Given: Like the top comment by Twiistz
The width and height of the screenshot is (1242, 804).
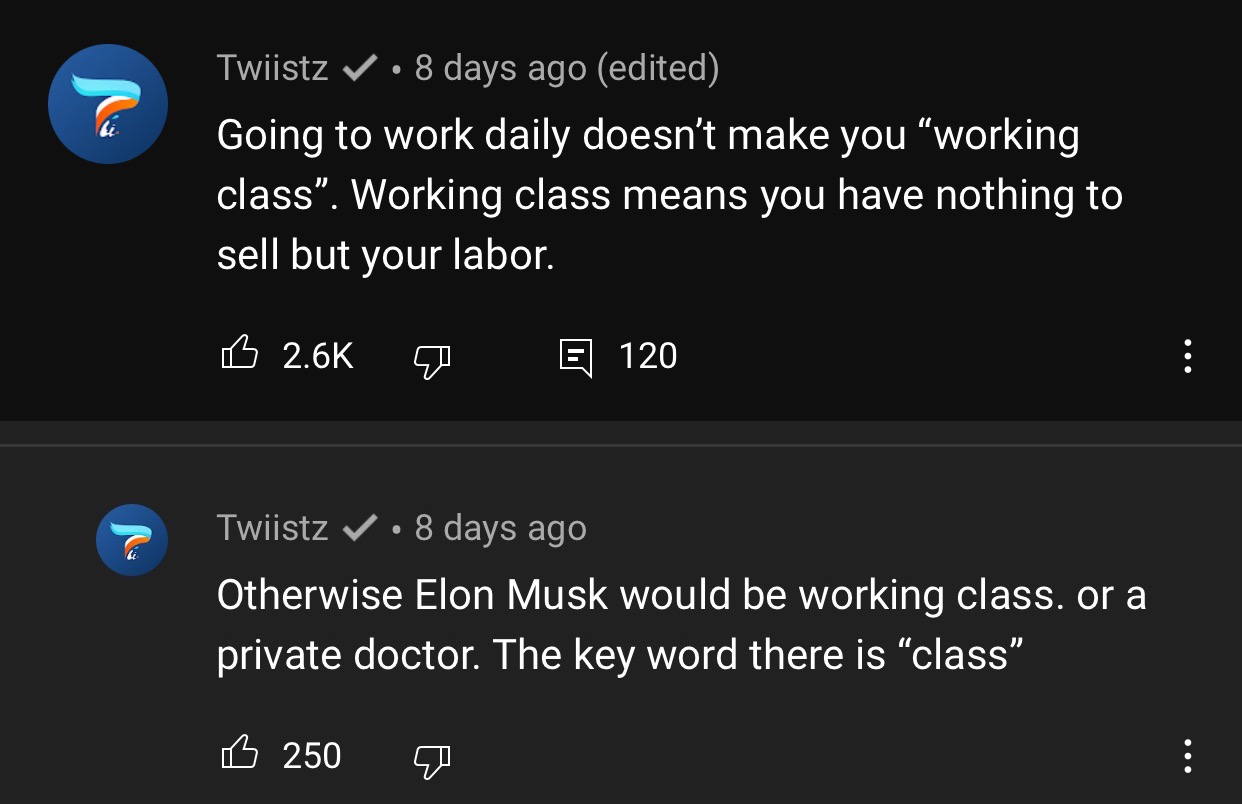Looking at the screenshot, I should [239, 355].
